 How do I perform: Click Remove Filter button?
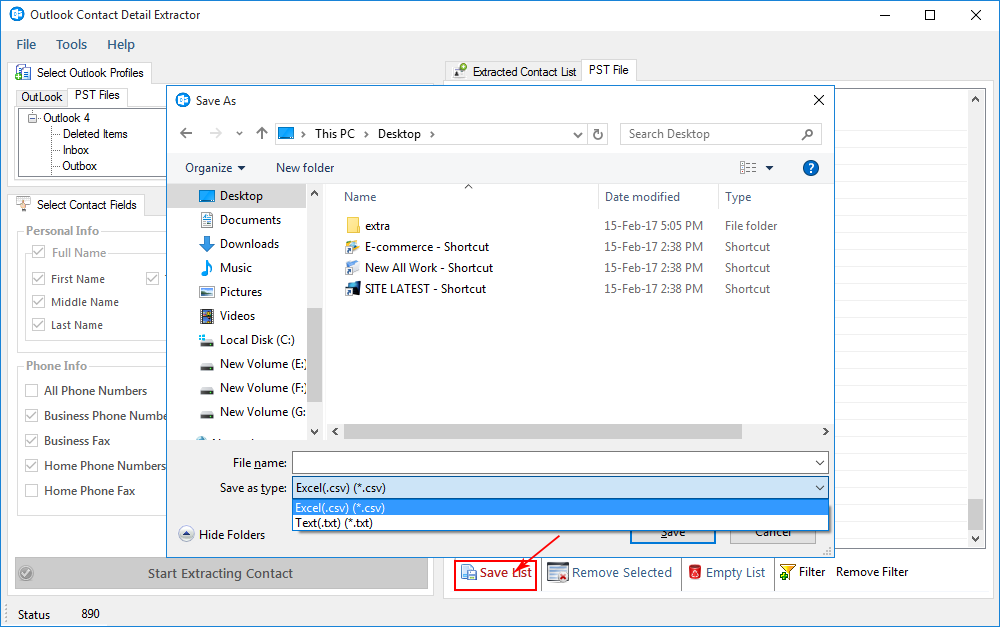coord(872,572)
